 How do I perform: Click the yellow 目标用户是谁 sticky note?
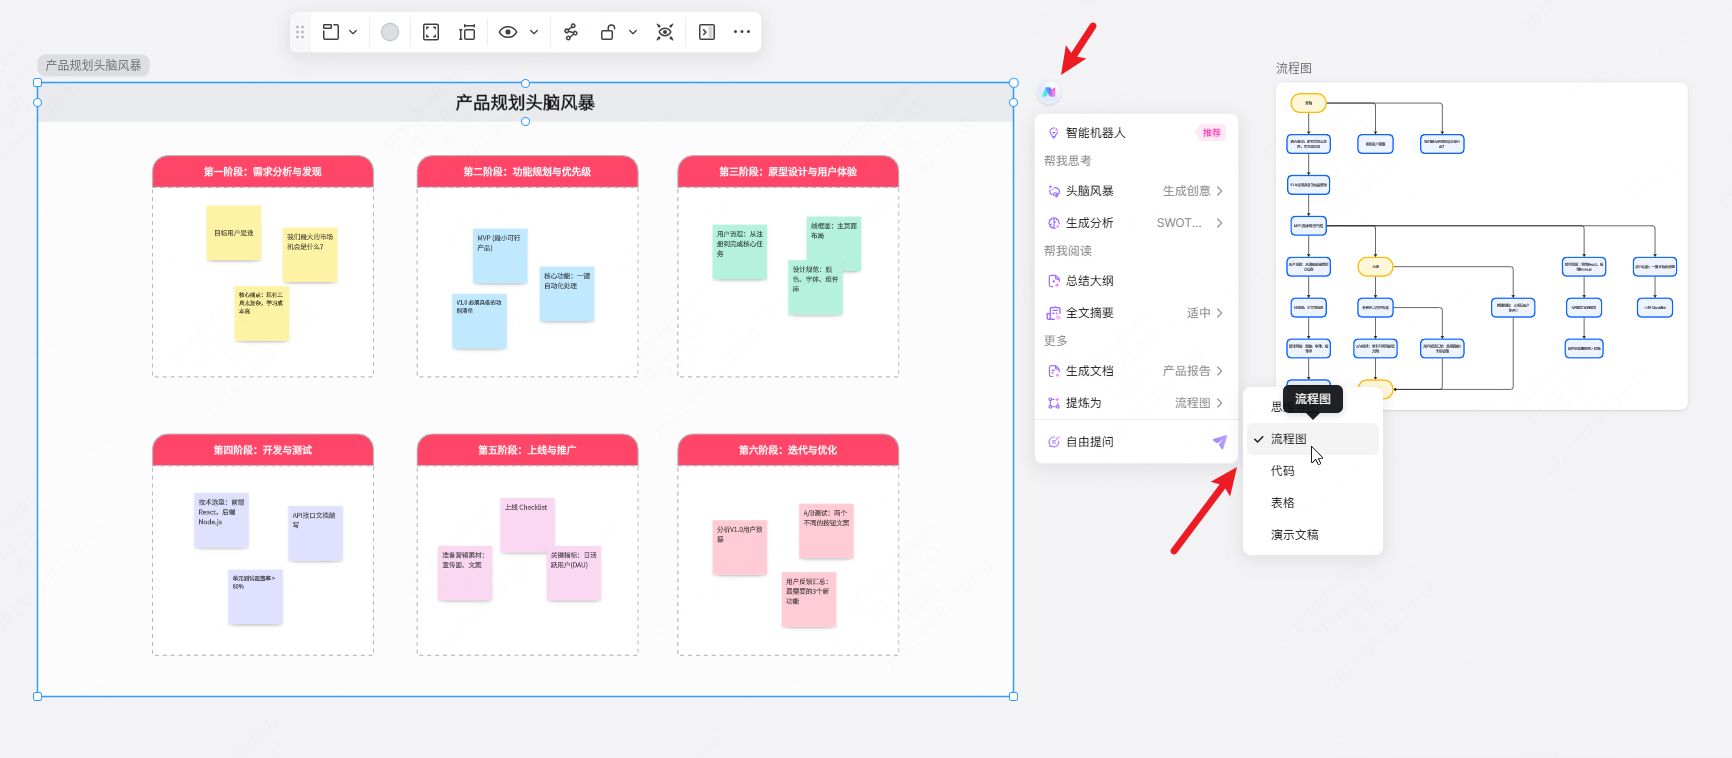click(234, 233)
